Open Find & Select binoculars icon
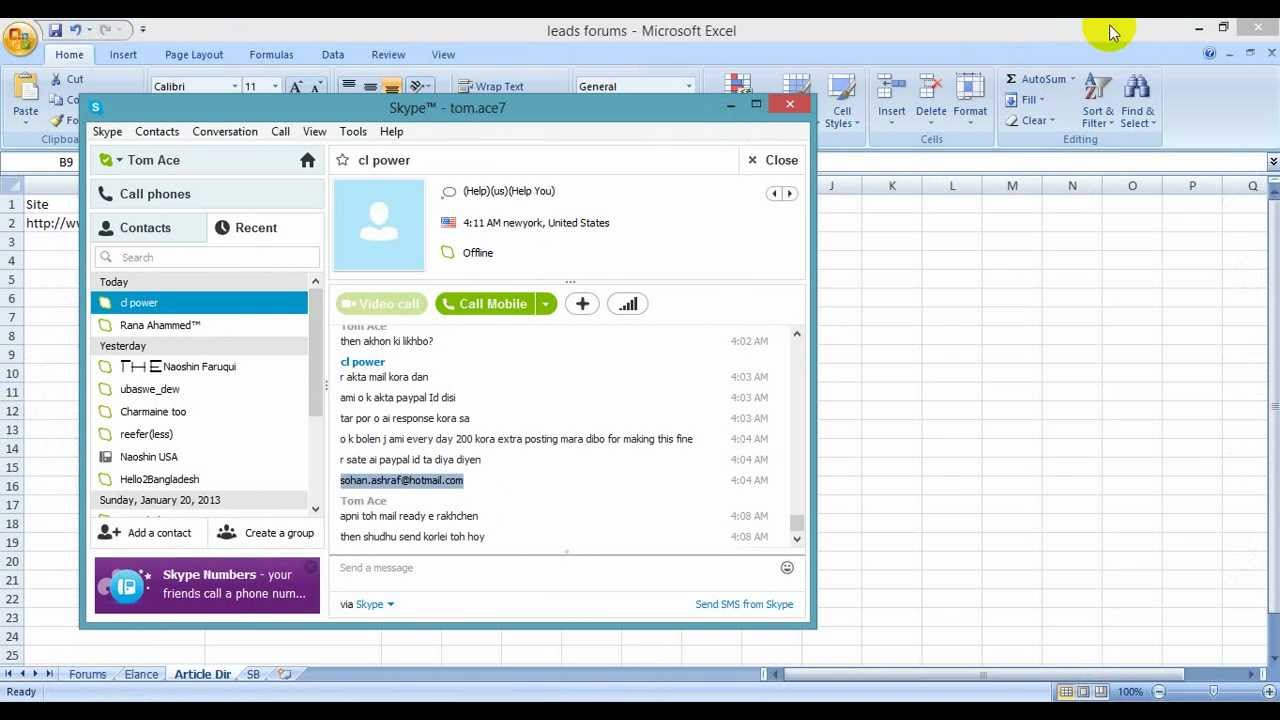Screen dimensions: 1280x720 1137,88
